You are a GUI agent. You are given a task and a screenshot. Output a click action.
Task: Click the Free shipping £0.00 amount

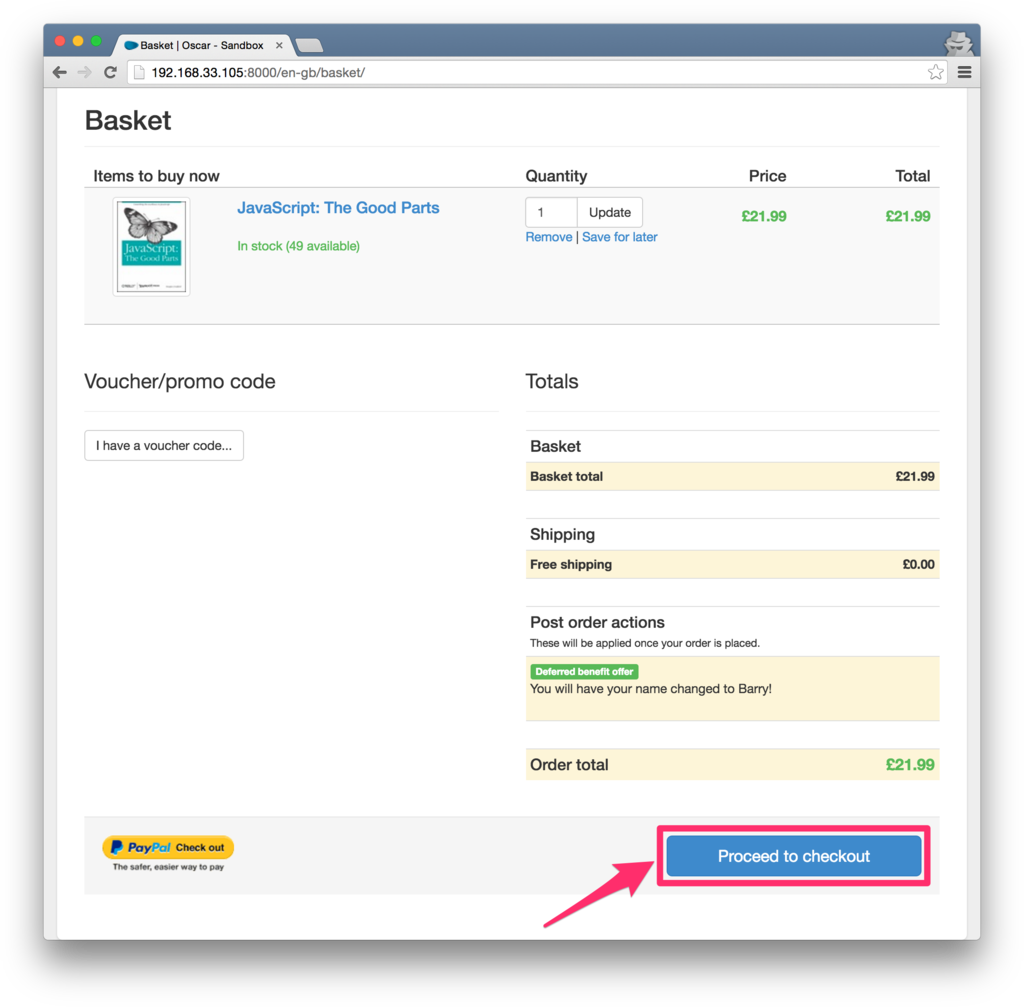point(918,565)
